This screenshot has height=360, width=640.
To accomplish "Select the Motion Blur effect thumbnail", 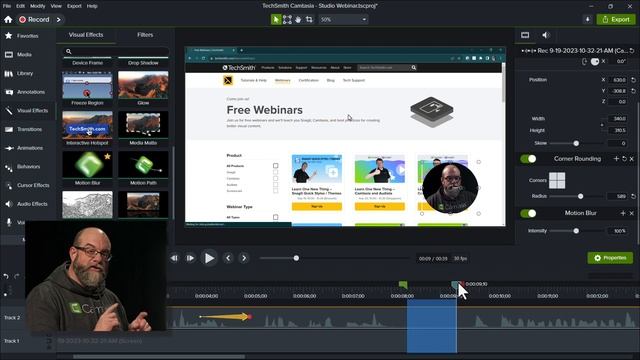I will 87,165.
